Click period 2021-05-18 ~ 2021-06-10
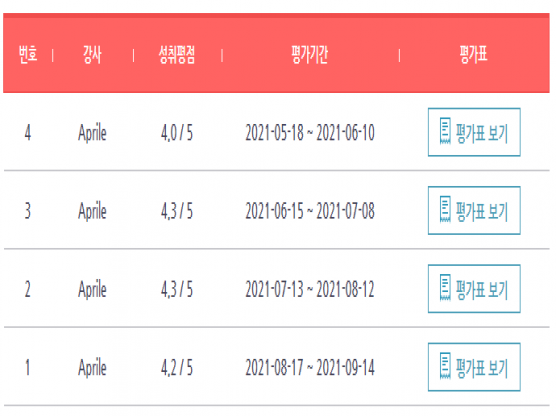 310,133
